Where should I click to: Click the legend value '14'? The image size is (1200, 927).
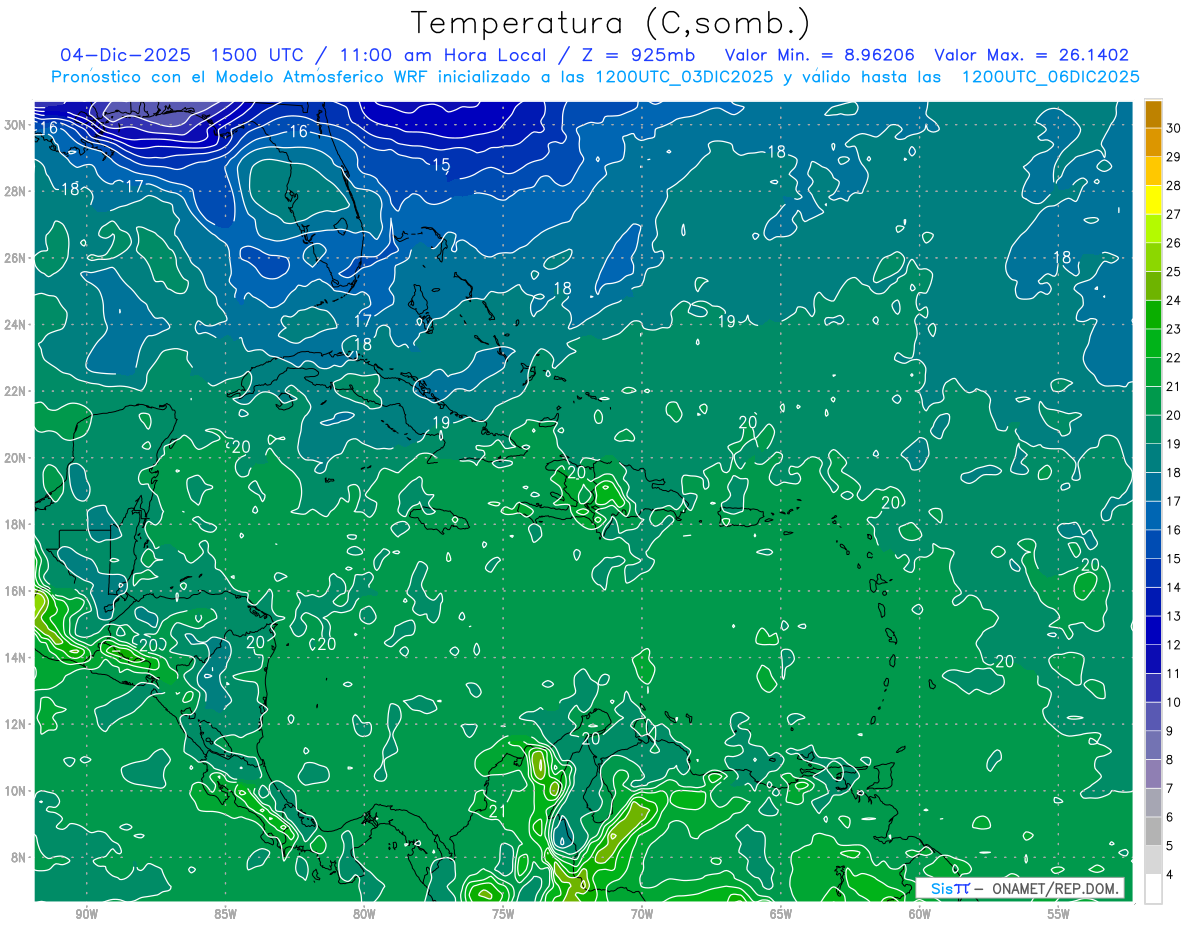click(1173, 588)
